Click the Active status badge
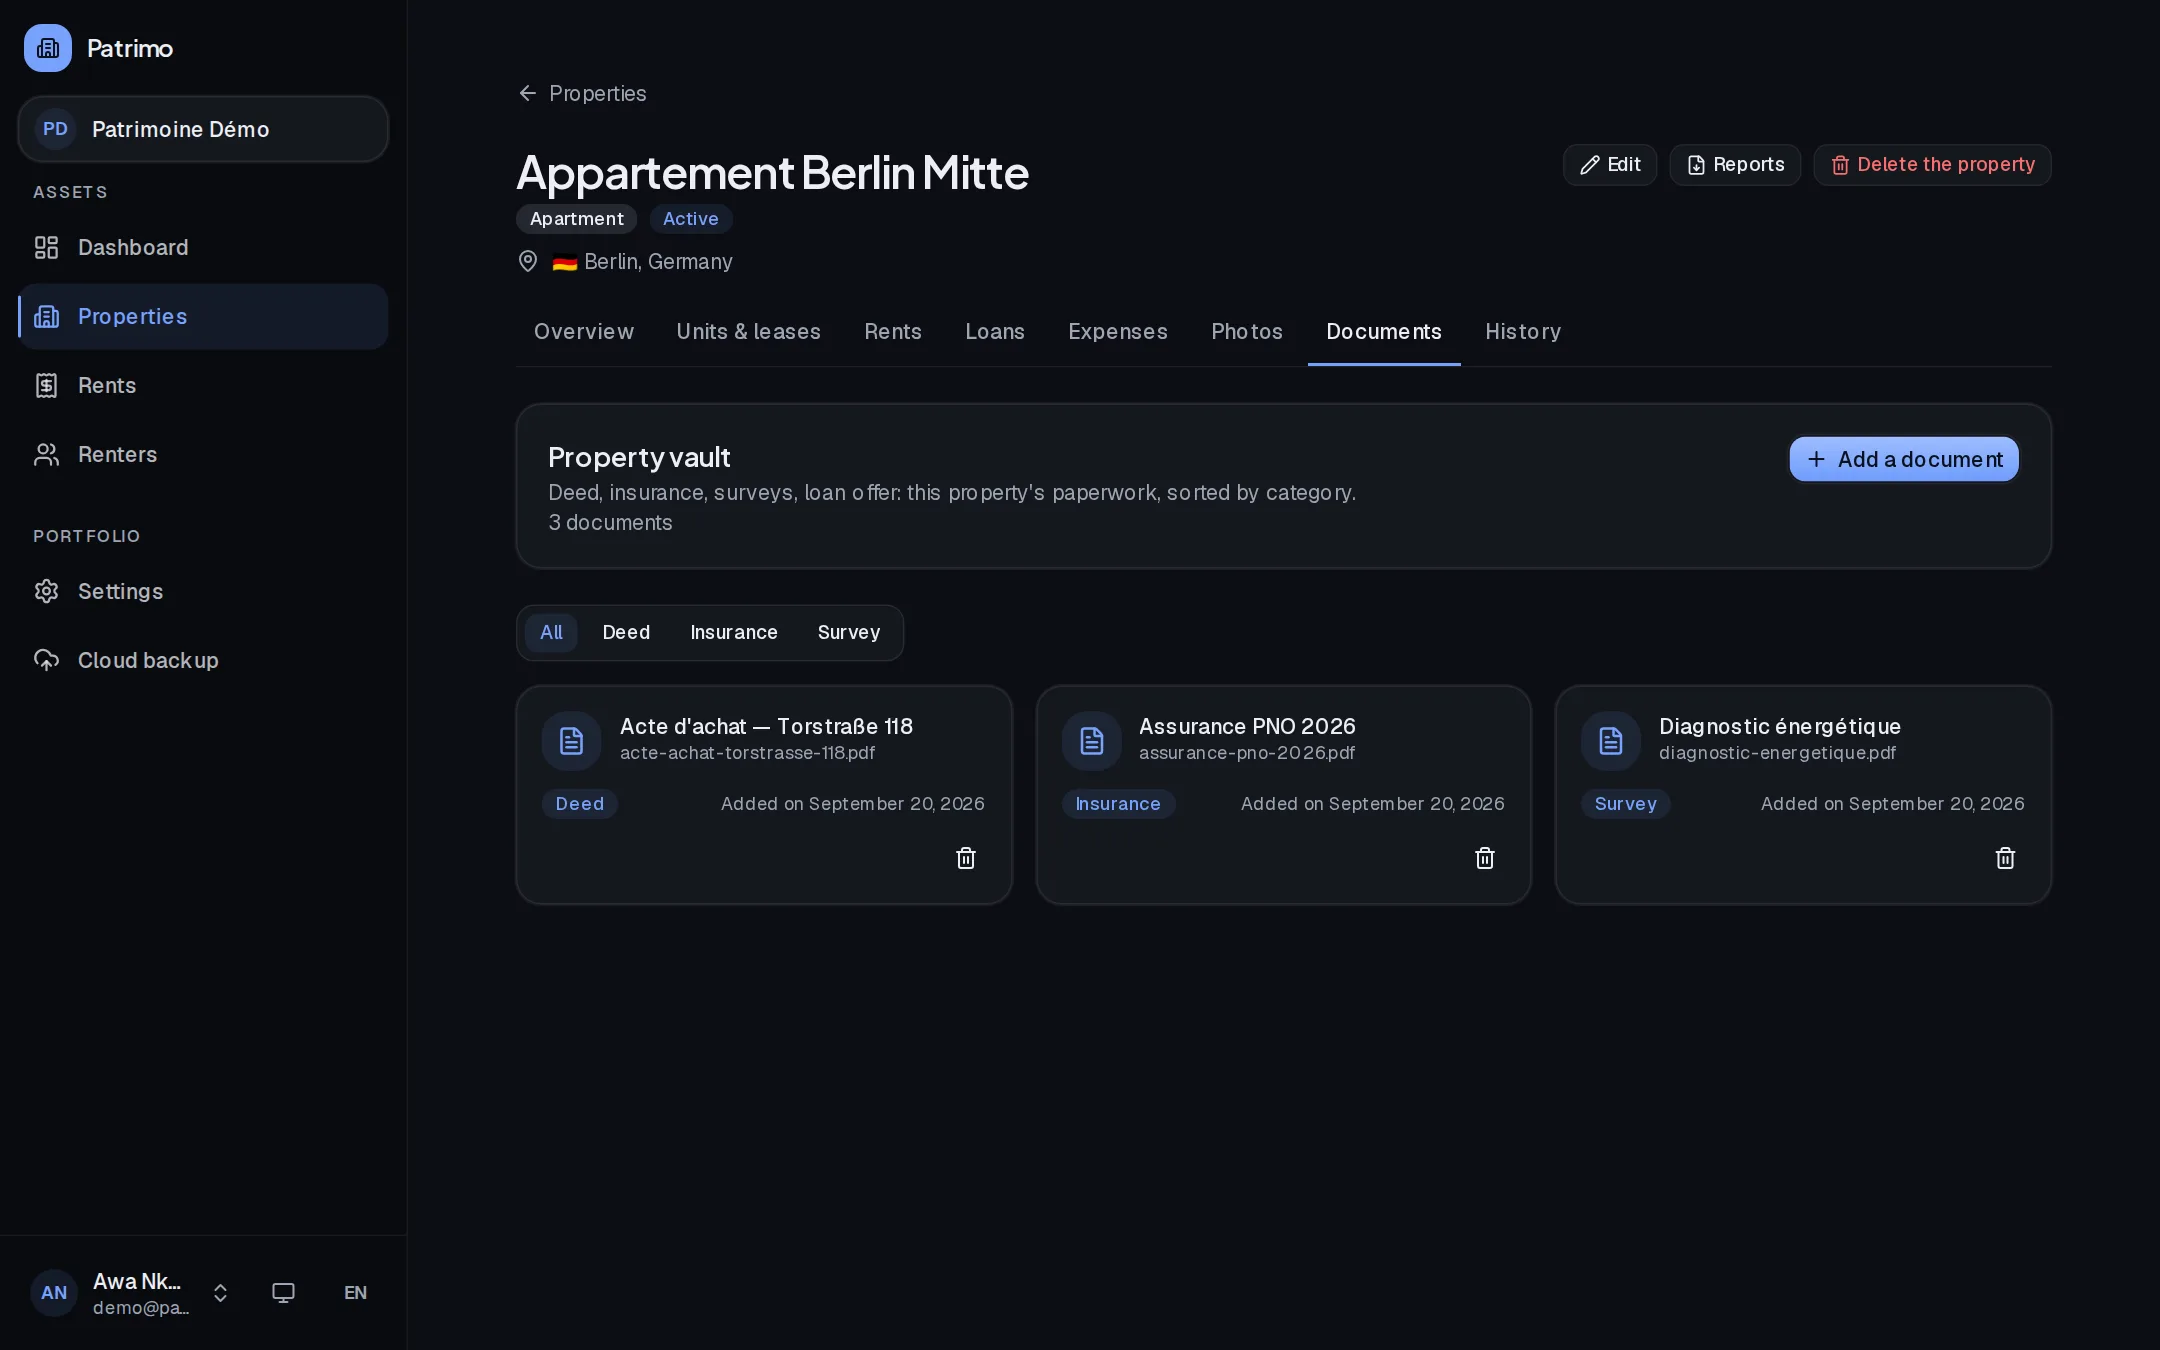Viewport: 2160px width, 1350px height. 691,219
